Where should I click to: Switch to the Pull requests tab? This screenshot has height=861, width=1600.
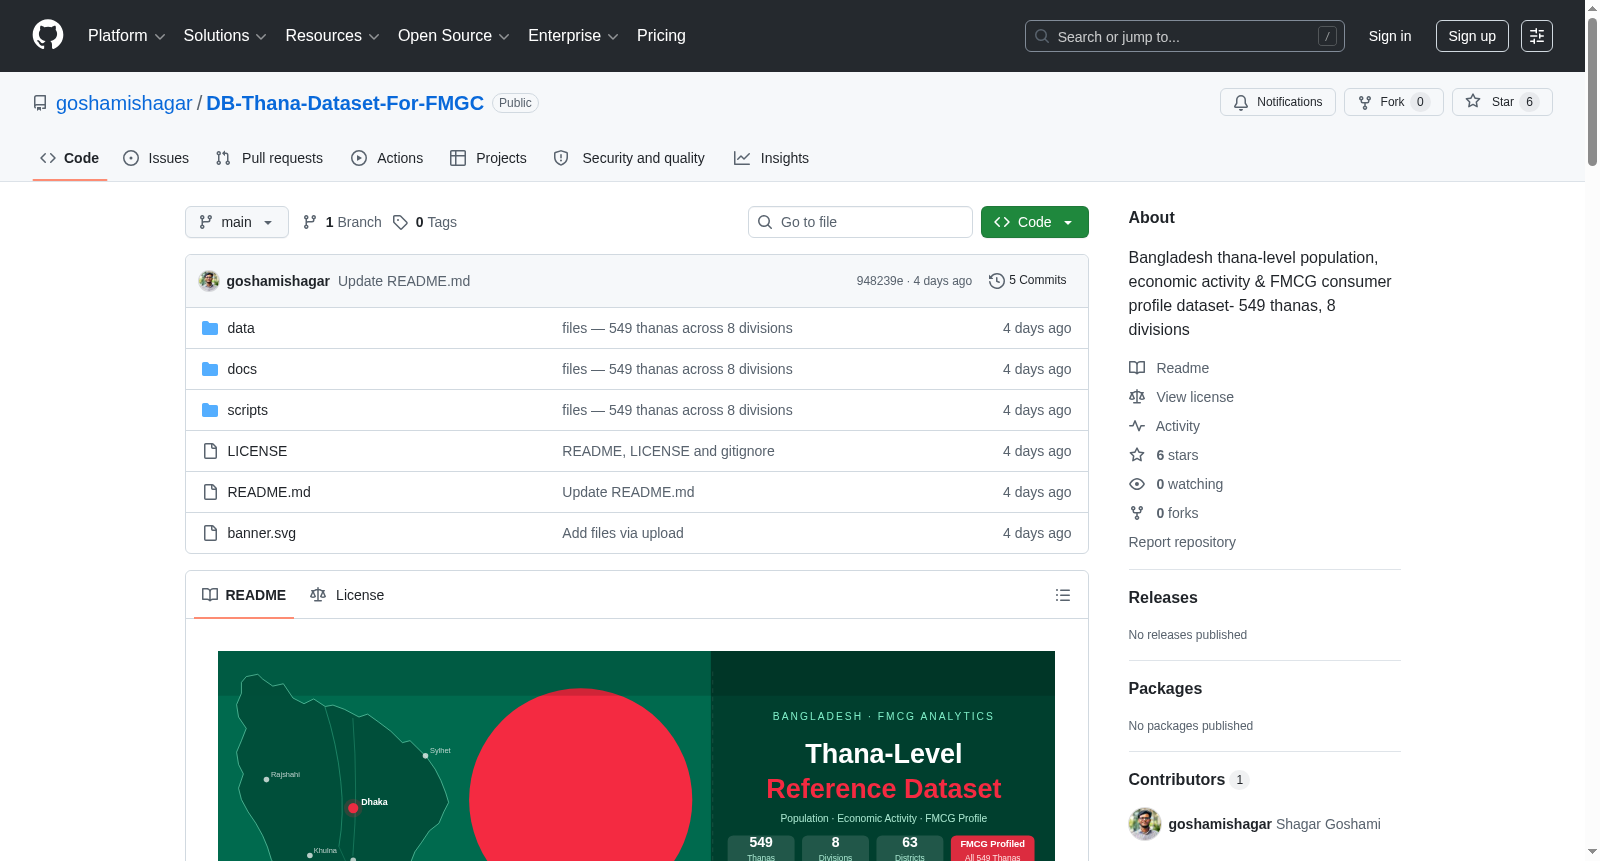point(269,158)
